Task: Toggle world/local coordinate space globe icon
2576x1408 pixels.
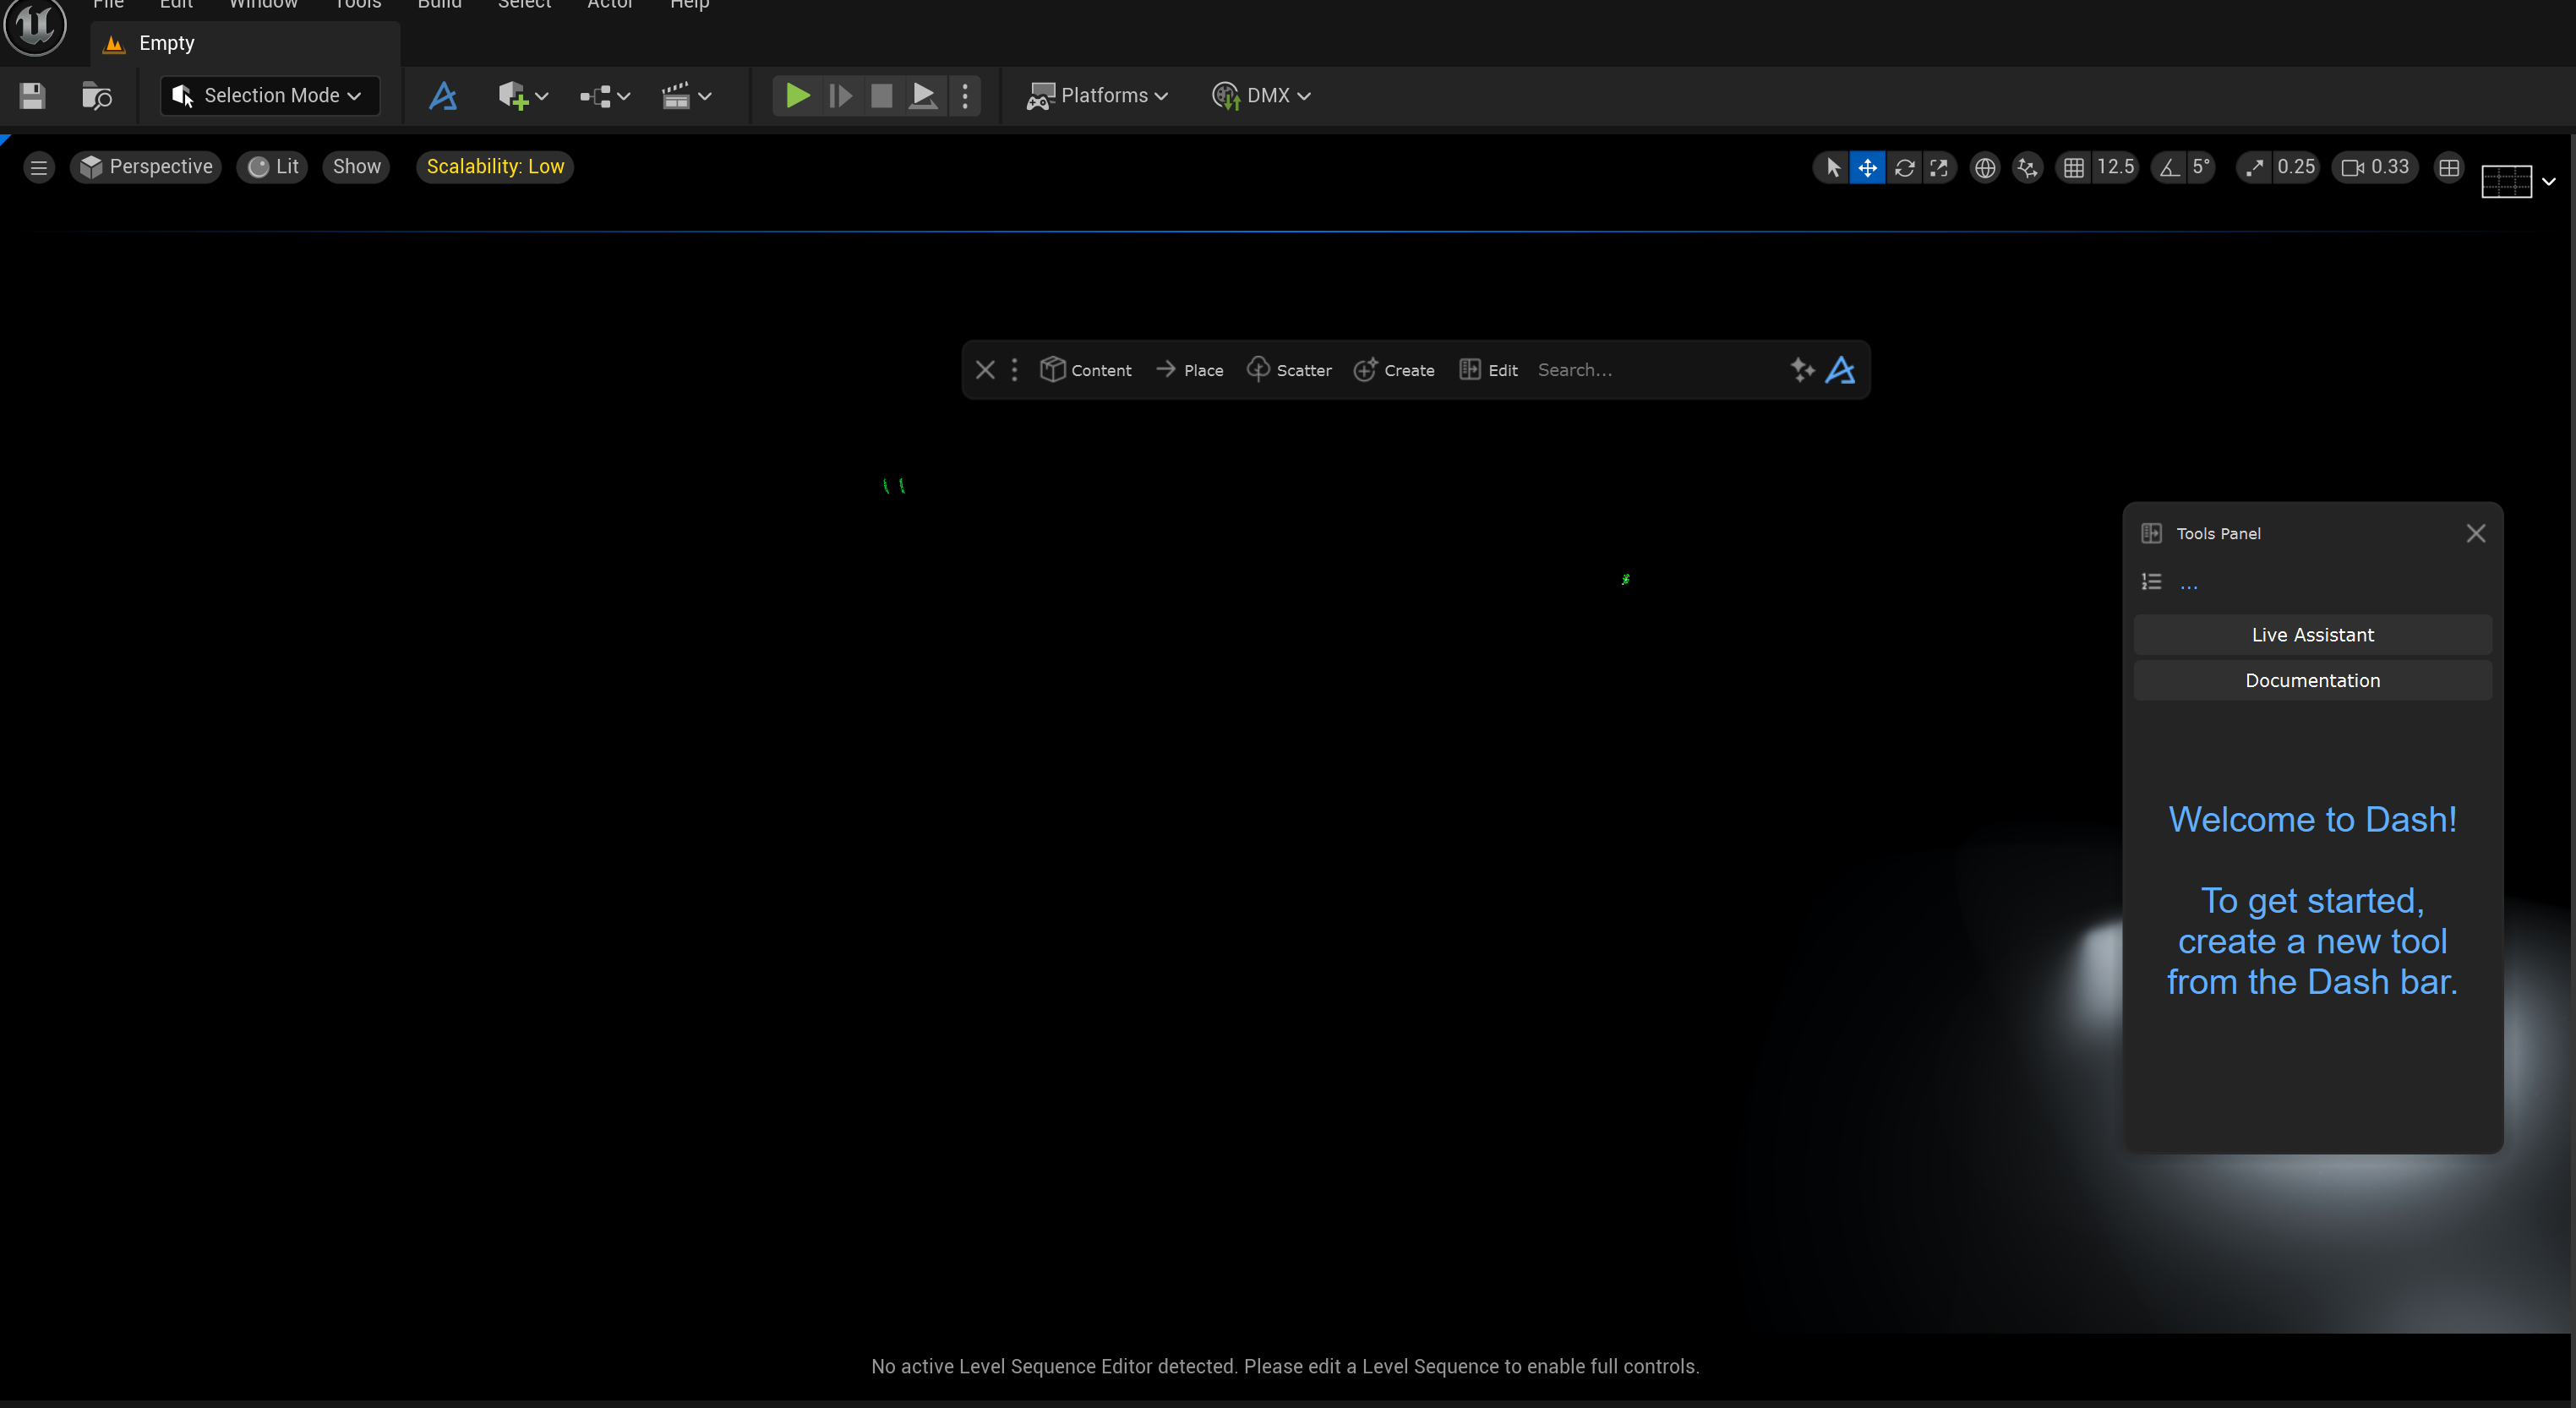Action: click(x=1985, y=168)
